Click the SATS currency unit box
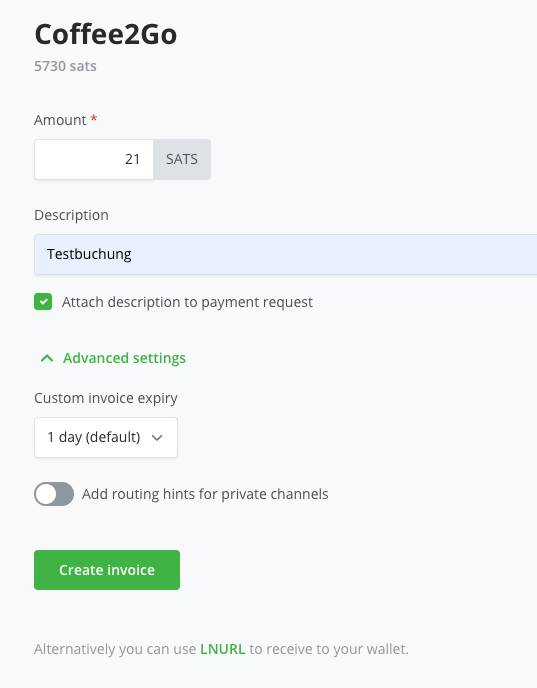The image size is (537, 688). coord(182,159)
